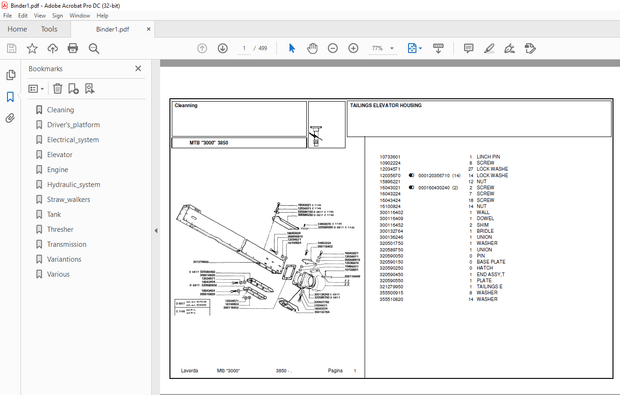The height and width of the screenshot is (395, 620).
Task: Click the page number field
Action: (244, 48)
